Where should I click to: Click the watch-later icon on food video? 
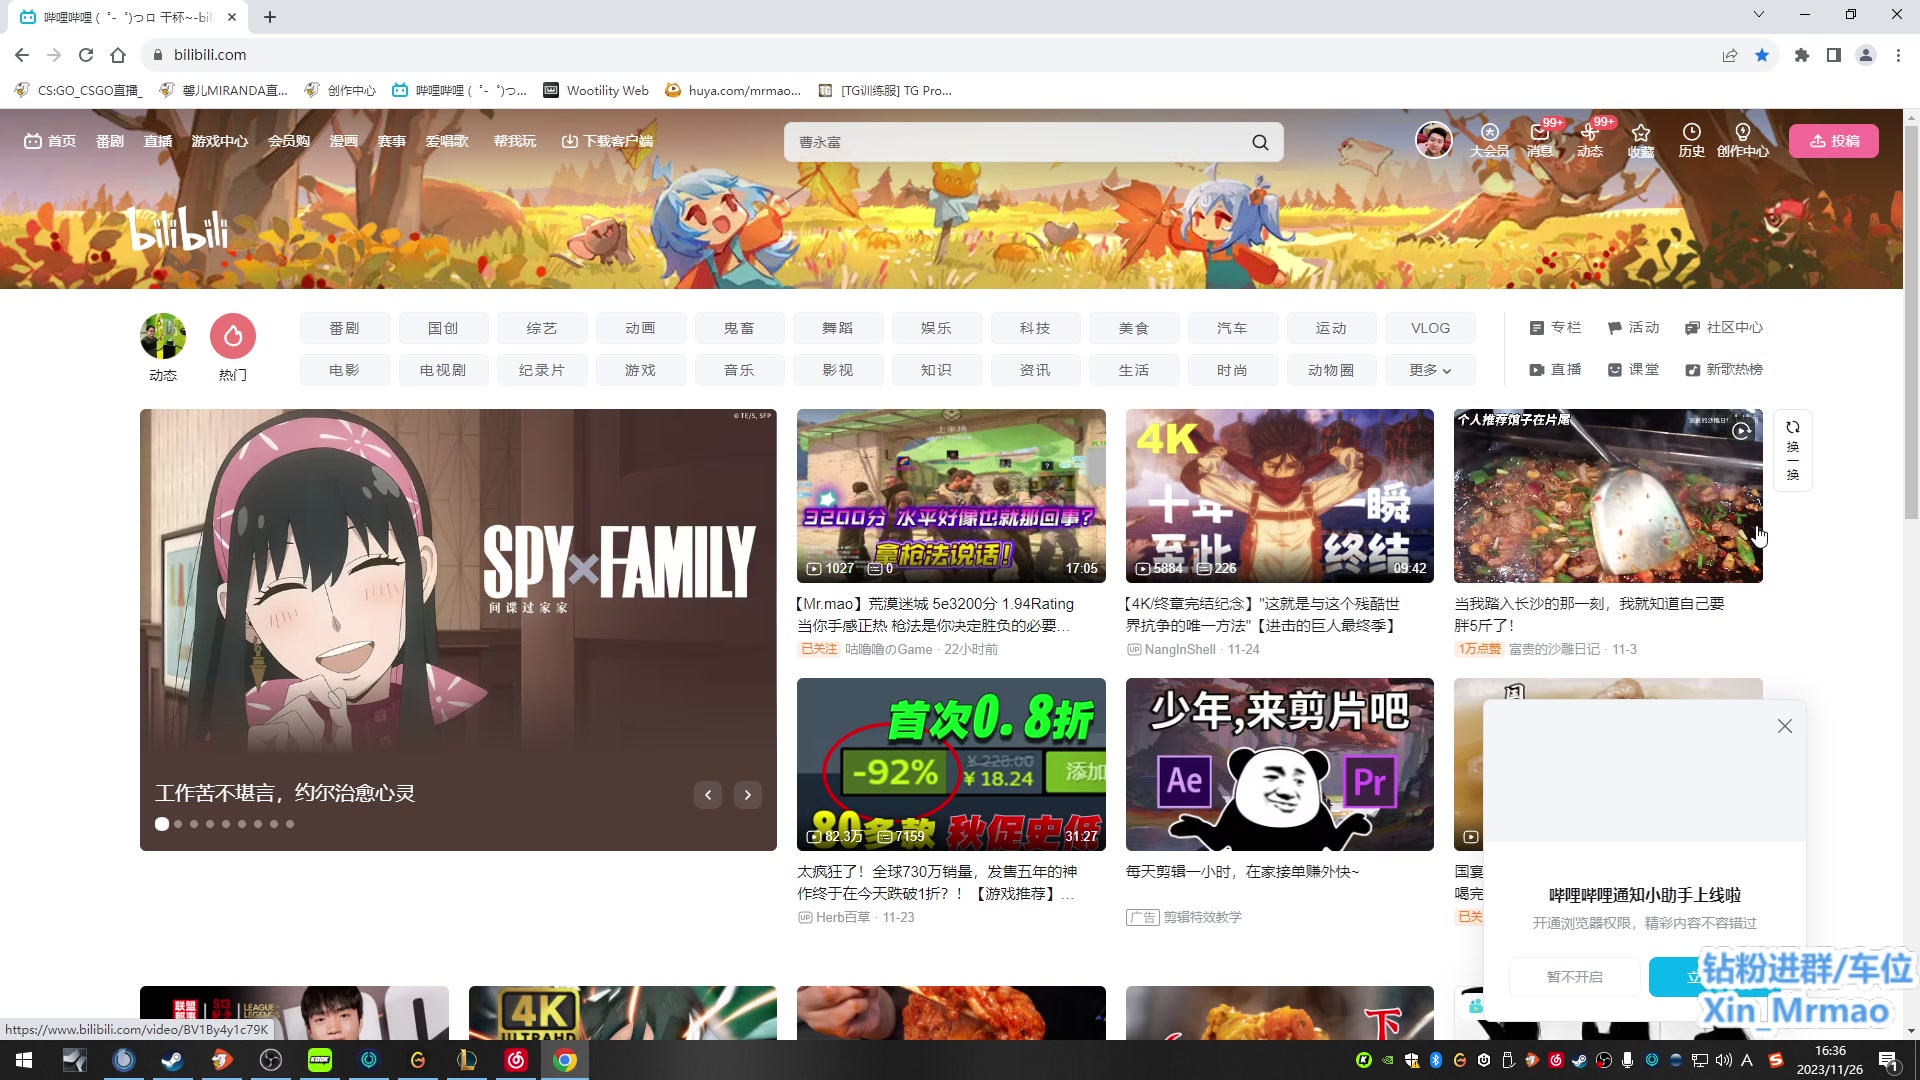coord(1741,431)
